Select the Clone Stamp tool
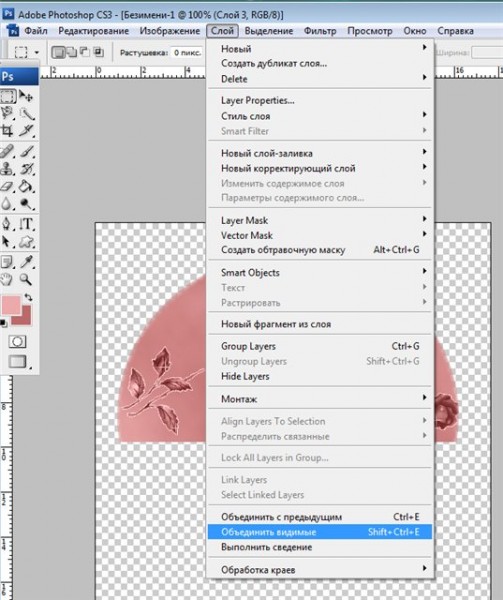This screenshot has width=503, height=600. click(x=8, y=169)
